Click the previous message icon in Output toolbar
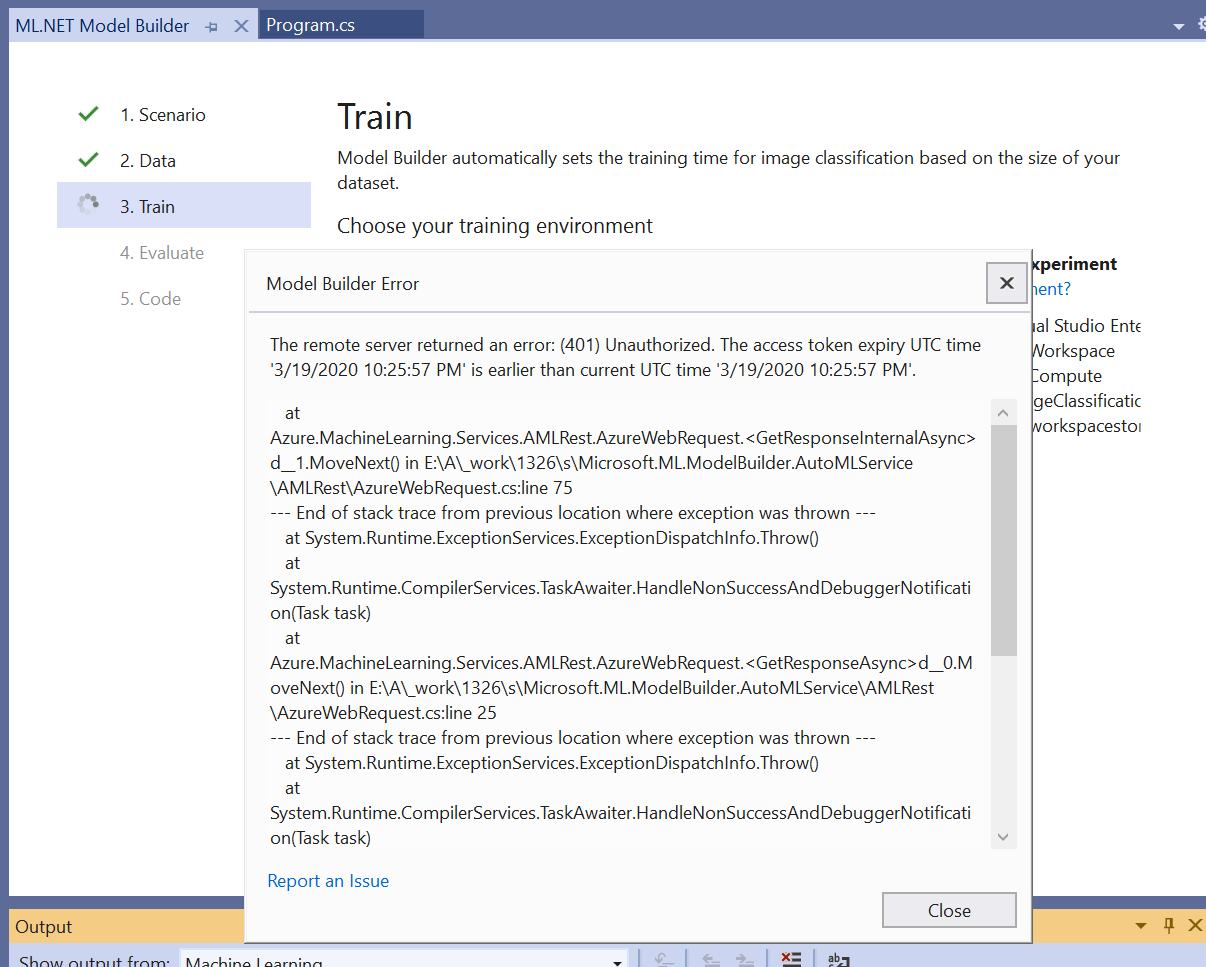The image size is (1206, 967). [710, 957]
